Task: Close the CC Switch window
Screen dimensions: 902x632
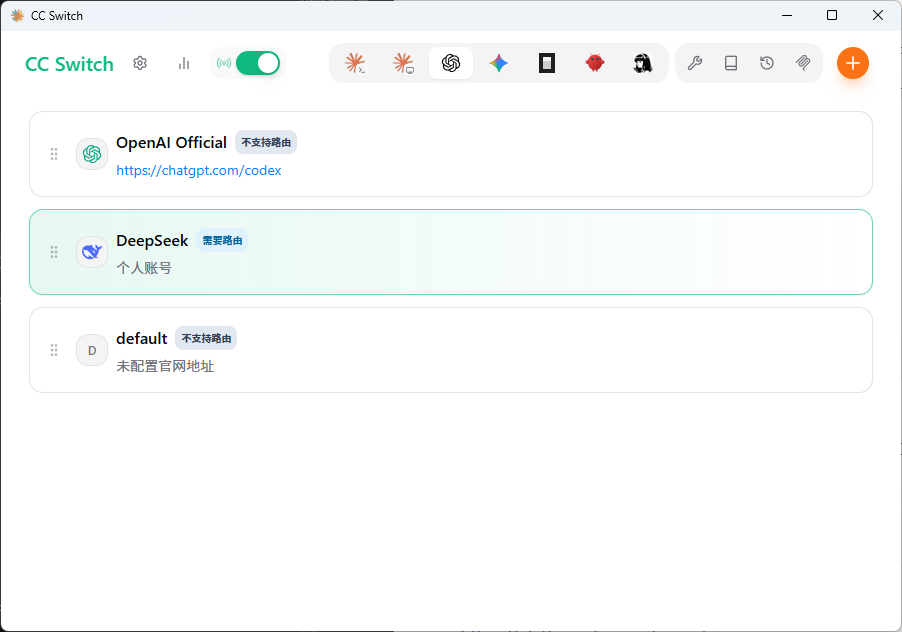Action: click(878, 16)
